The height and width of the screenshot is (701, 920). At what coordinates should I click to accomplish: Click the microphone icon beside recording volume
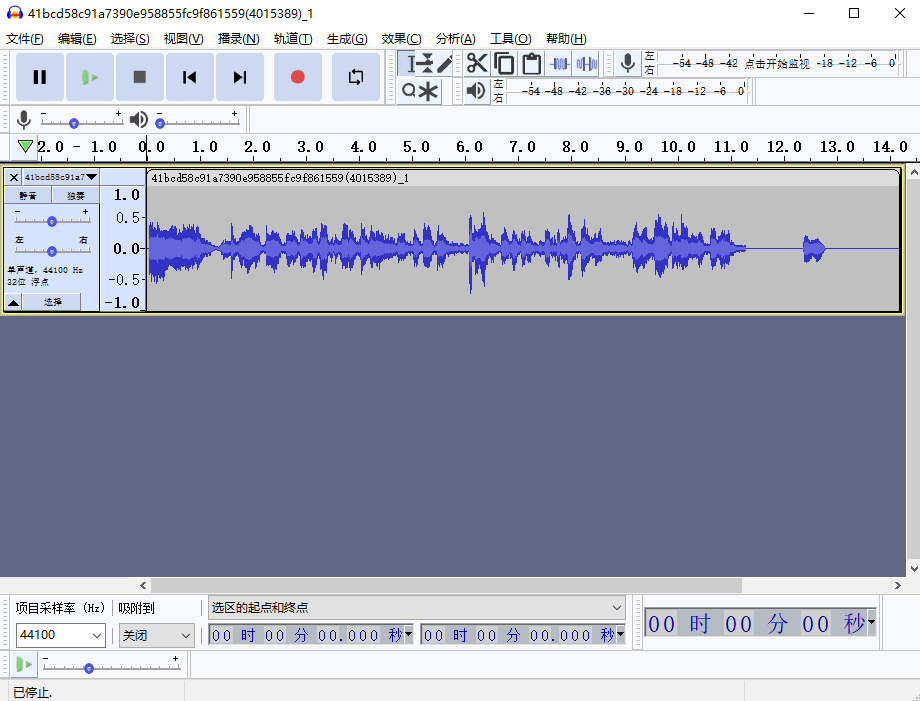pyautogui.click(x=23, y=120)
